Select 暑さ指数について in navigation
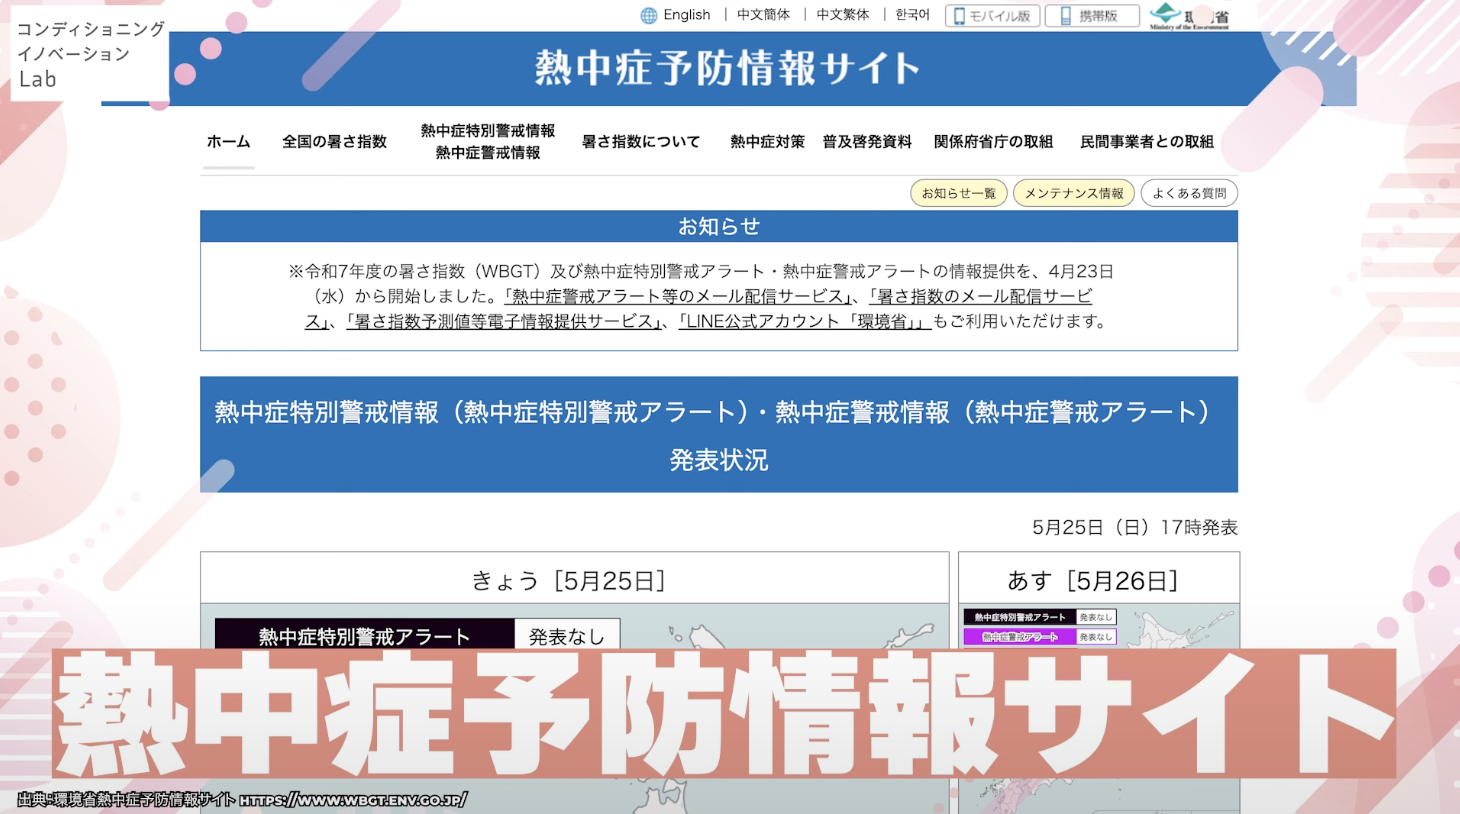Image resolution: width=1460 pixels, height=814 pixels. click(641, 142)
